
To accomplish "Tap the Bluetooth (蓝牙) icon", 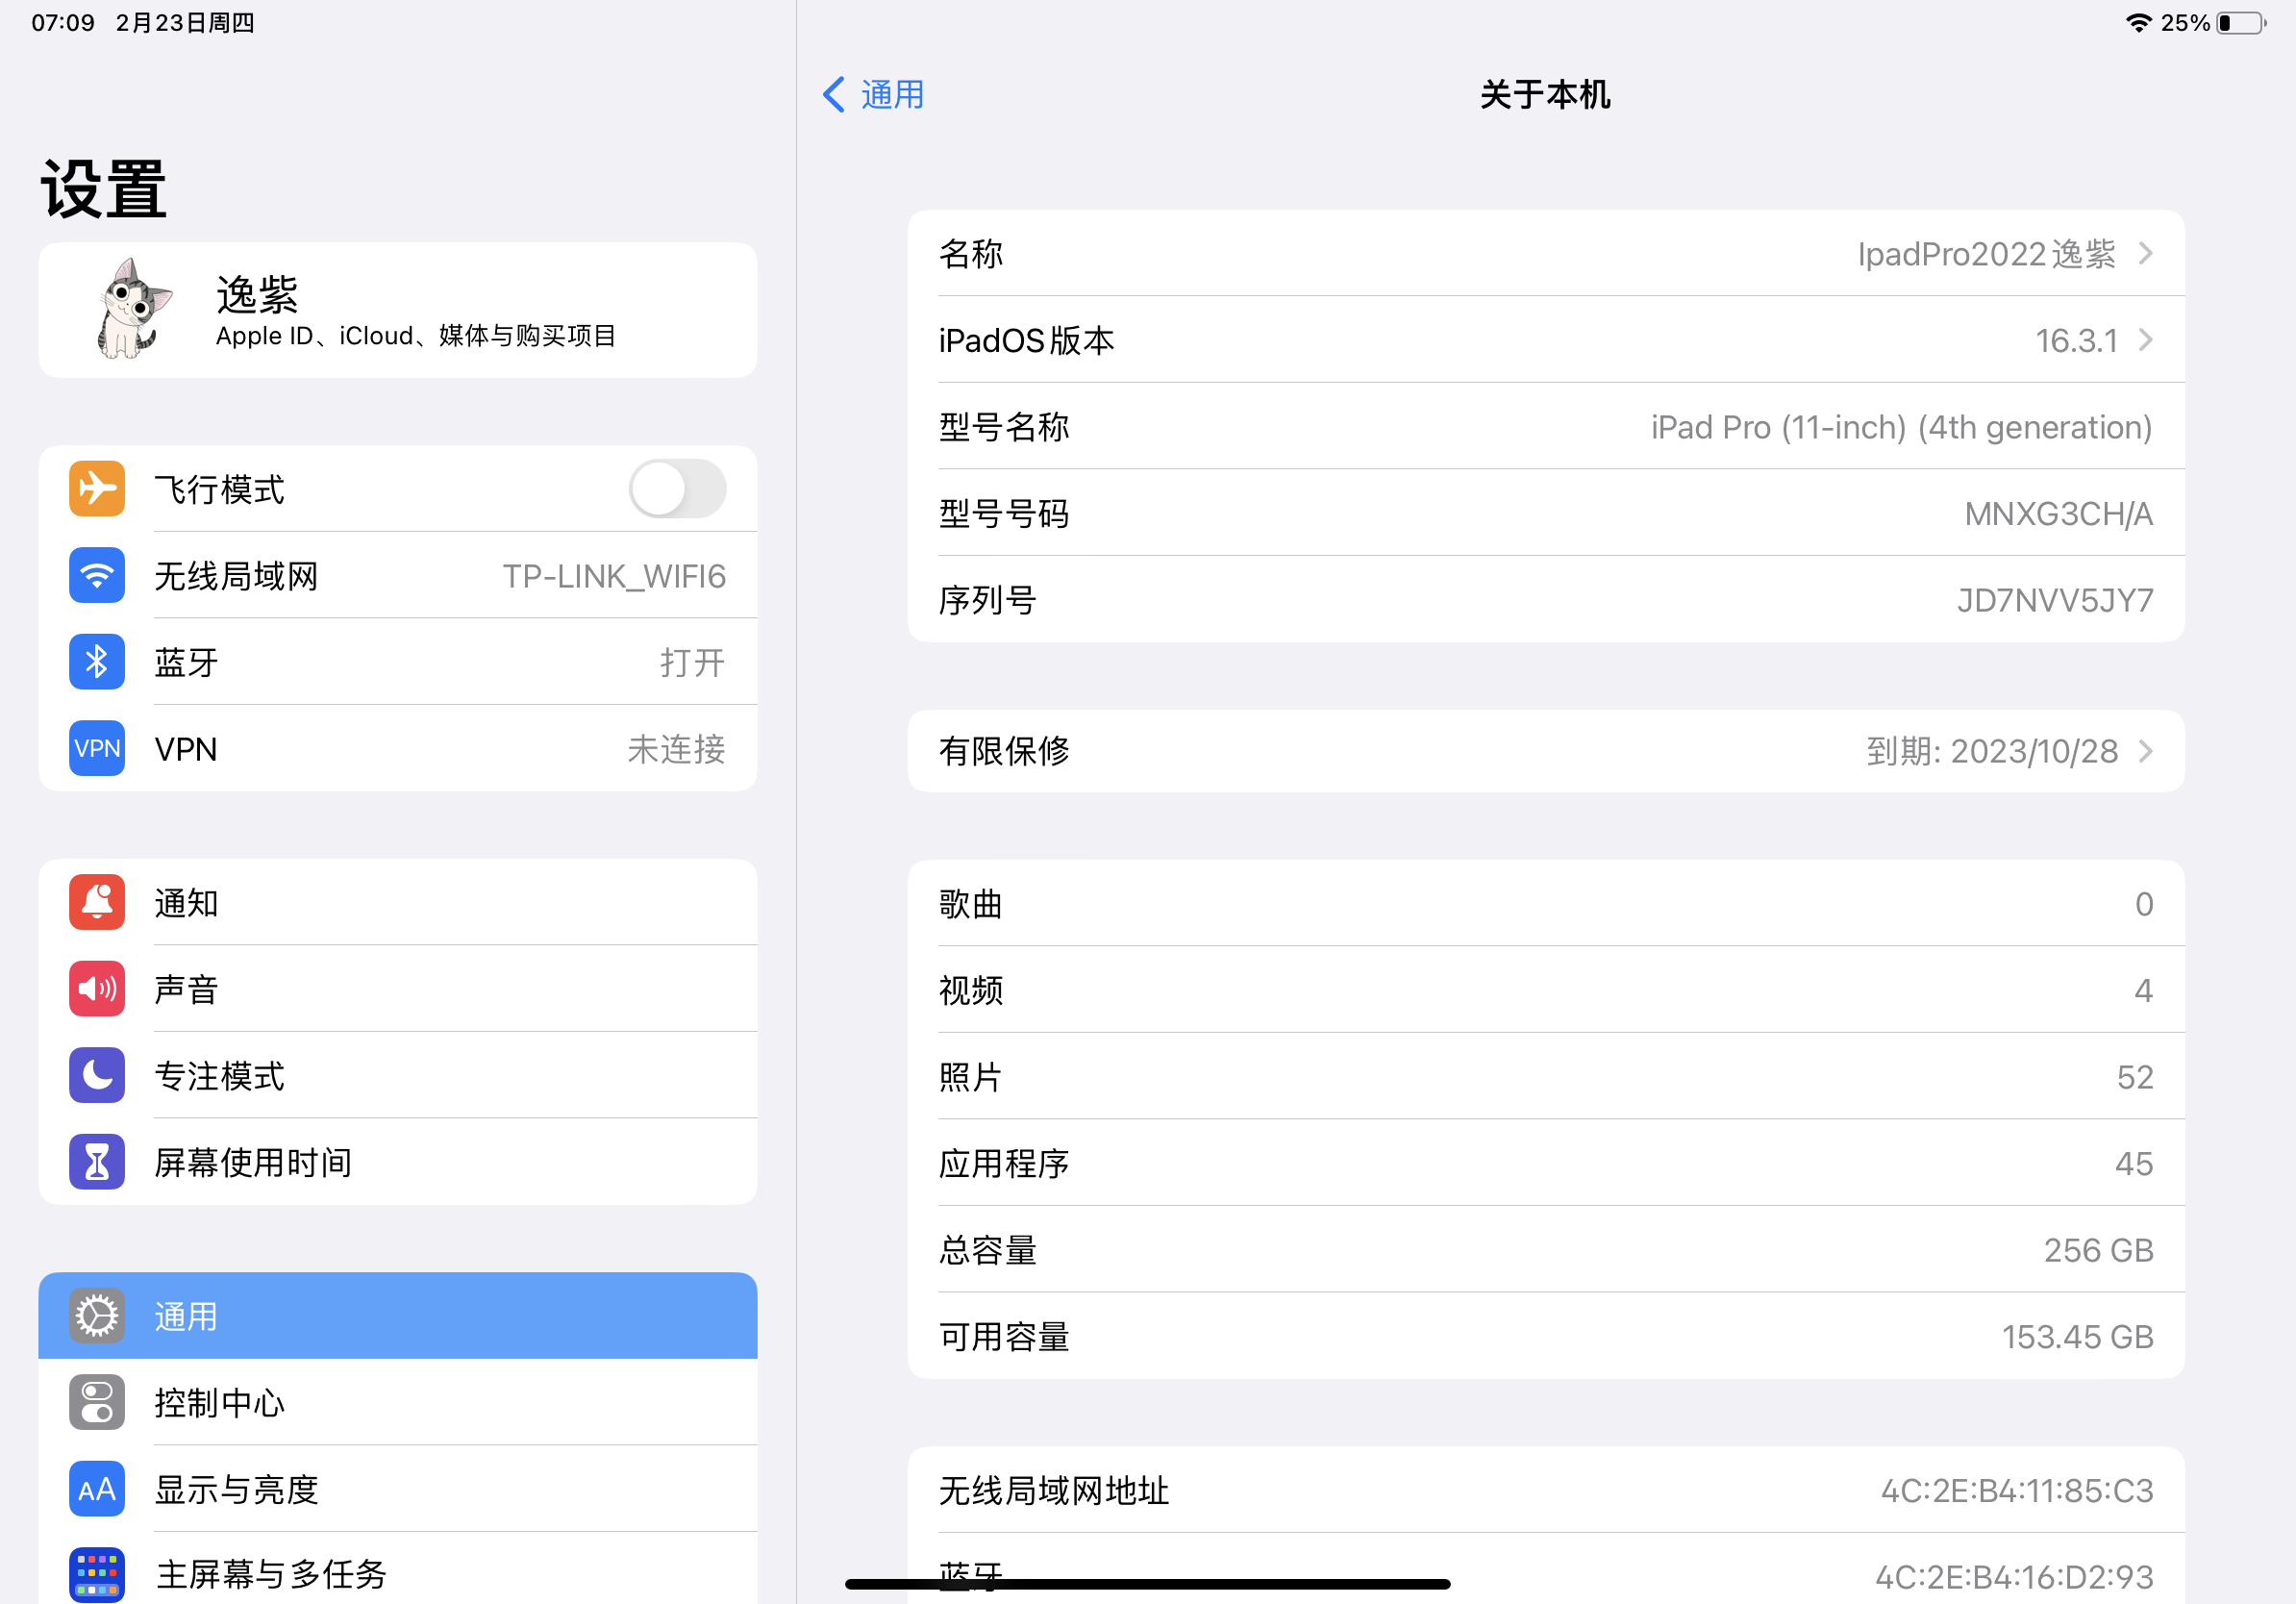I will click(x=97, y=662).
